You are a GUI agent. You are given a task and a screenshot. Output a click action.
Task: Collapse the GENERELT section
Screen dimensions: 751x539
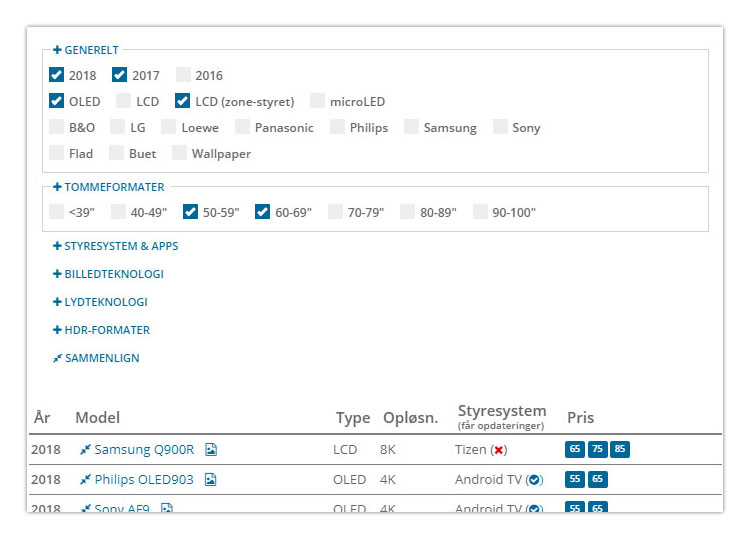86,50
